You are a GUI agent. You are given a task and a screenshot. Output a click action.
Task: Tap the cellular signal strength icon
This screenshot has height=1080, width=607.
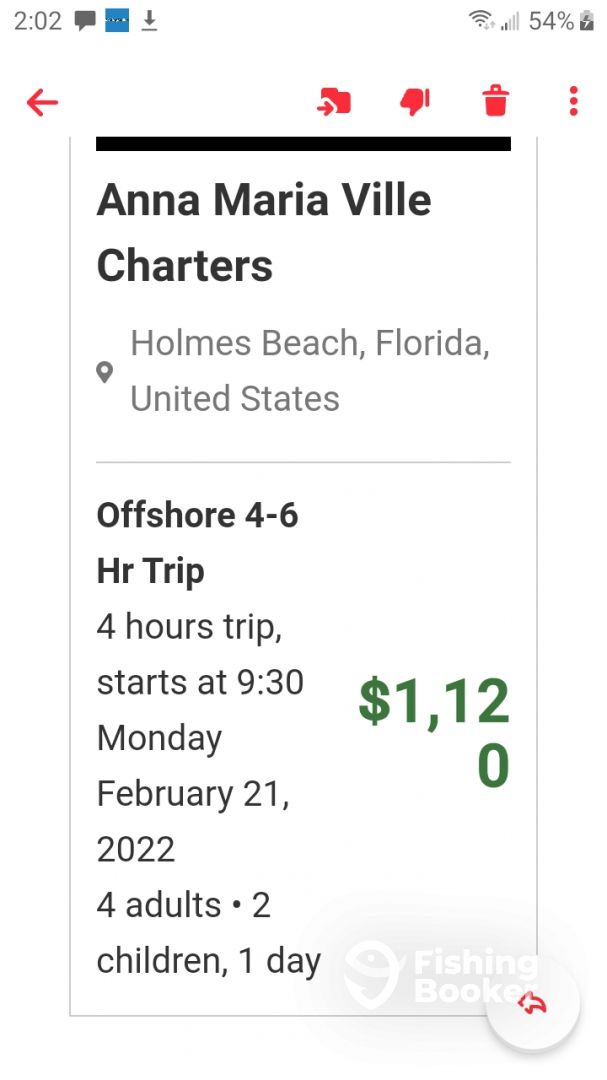point(510,21)
